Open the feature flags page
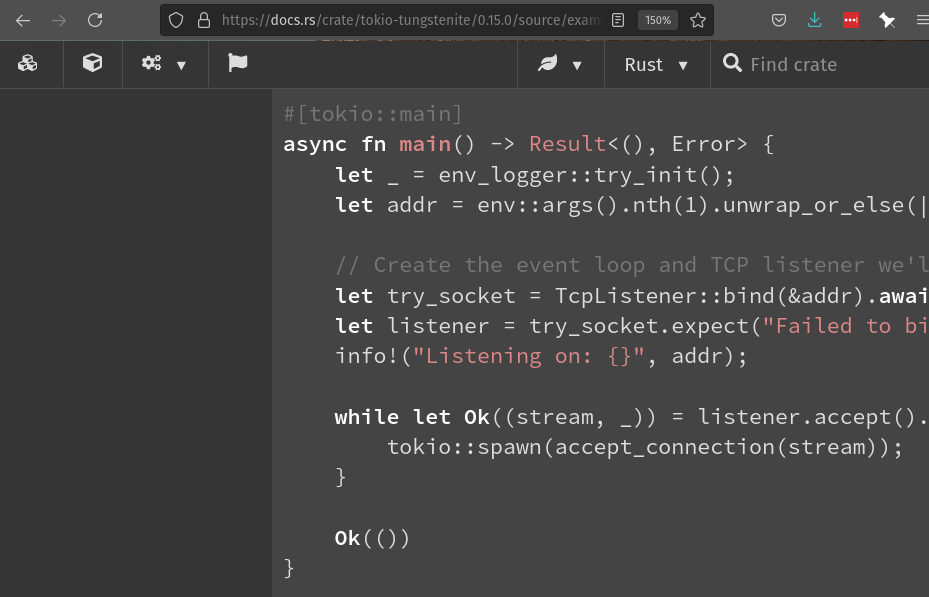This screenshot has height=597, width=929. (x=238, y=63)
